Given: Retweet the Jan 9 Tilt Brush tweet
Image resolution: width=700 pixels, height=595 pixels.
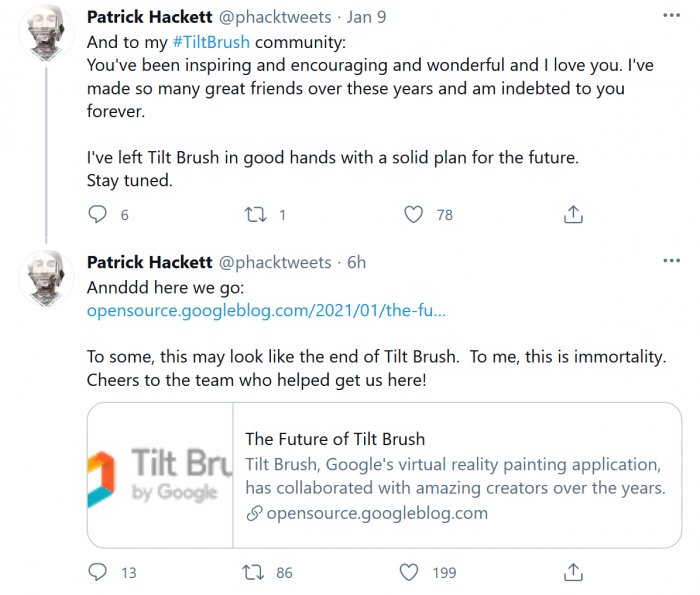Looking at the screenshot, I should coord(255,214).
